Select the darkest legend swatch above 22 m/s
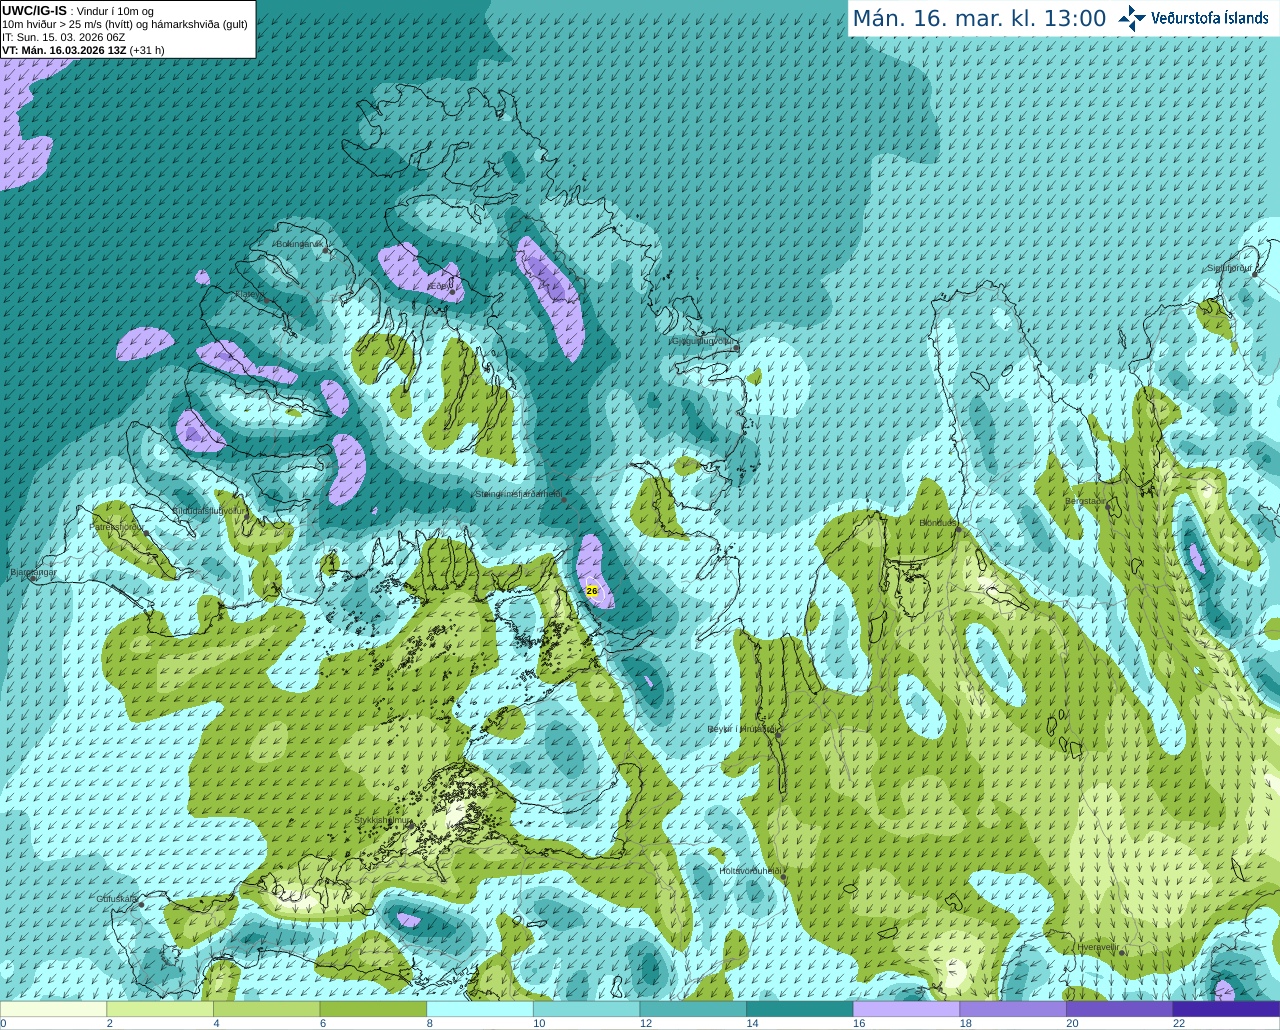 pyautogui.click(x=1226, y=1009)
